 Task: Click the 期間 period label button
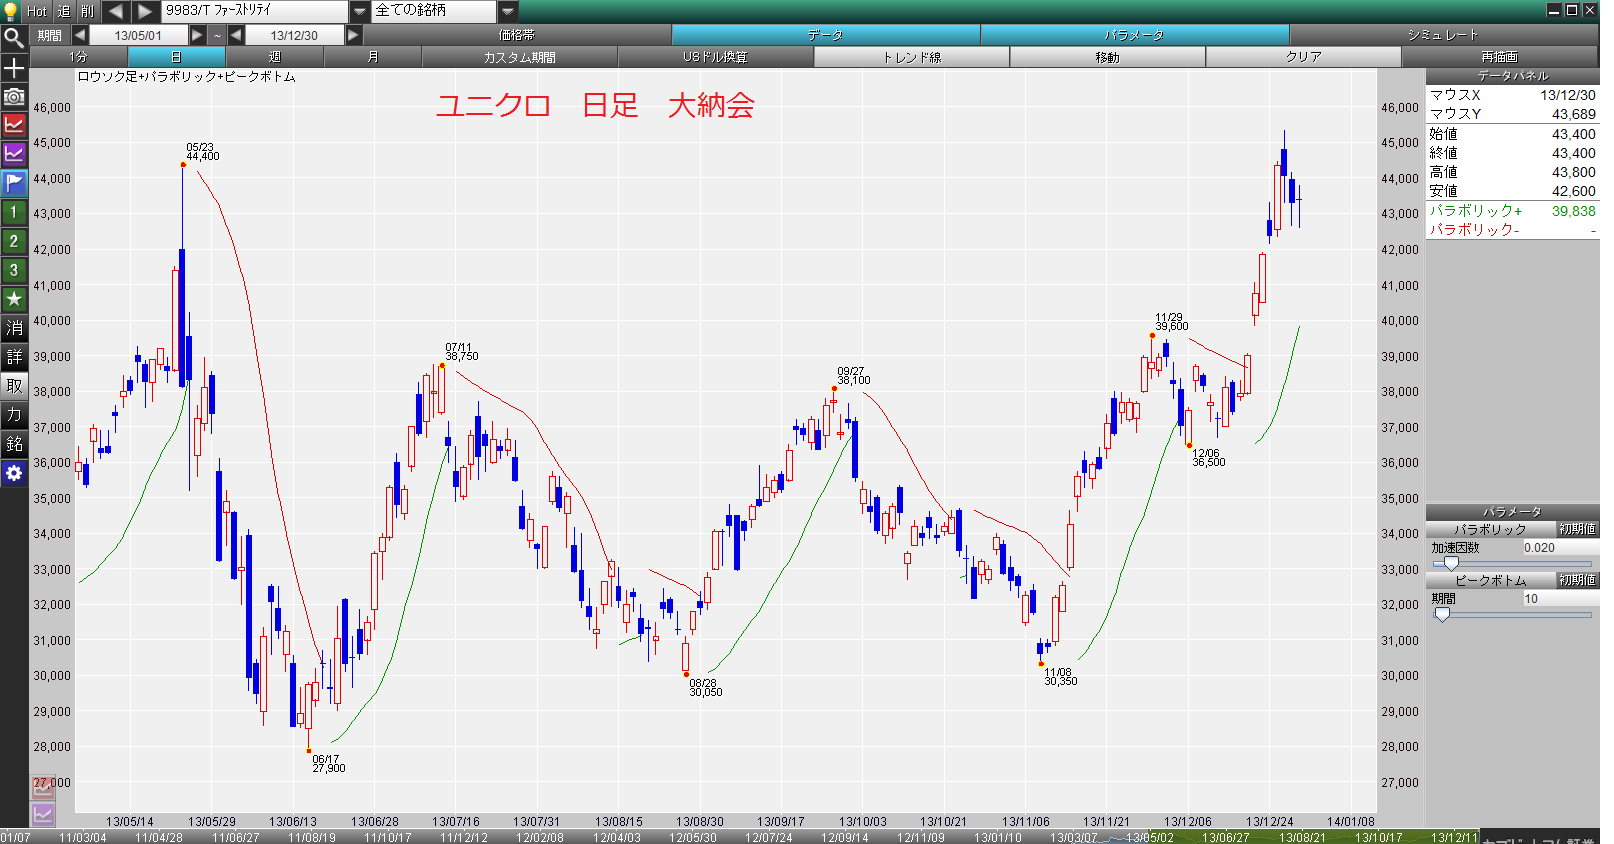50,35
